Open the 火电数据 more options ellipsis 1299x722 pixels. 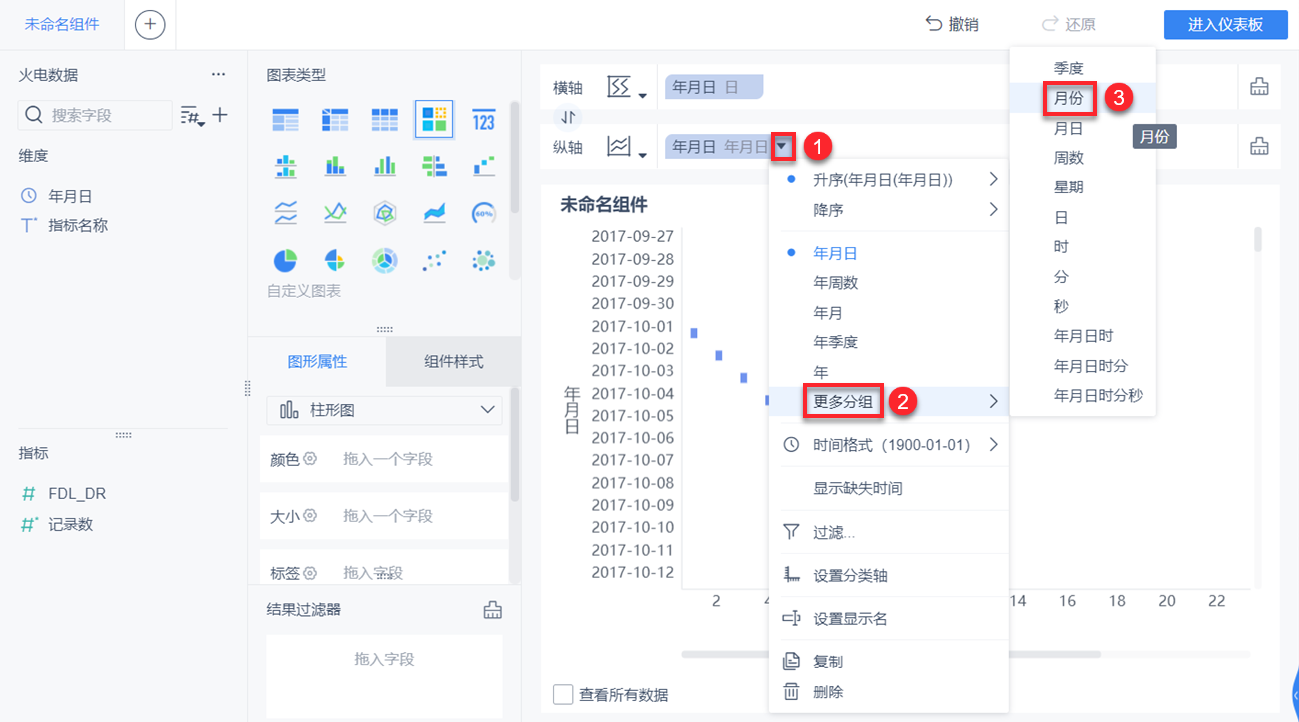(x=218, y=75)
